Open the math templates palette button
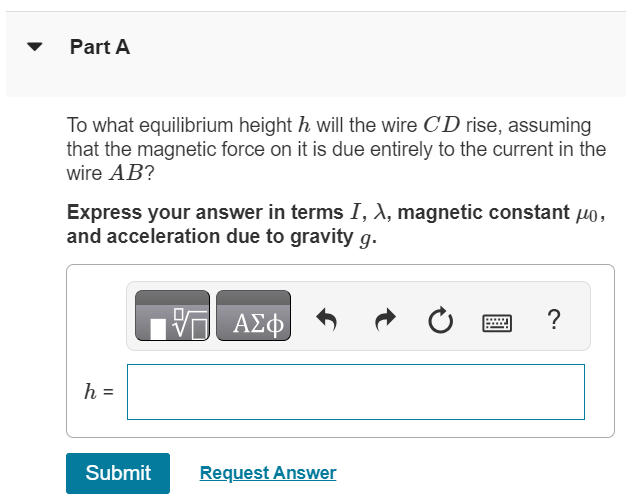 click(x=172, y=315)
